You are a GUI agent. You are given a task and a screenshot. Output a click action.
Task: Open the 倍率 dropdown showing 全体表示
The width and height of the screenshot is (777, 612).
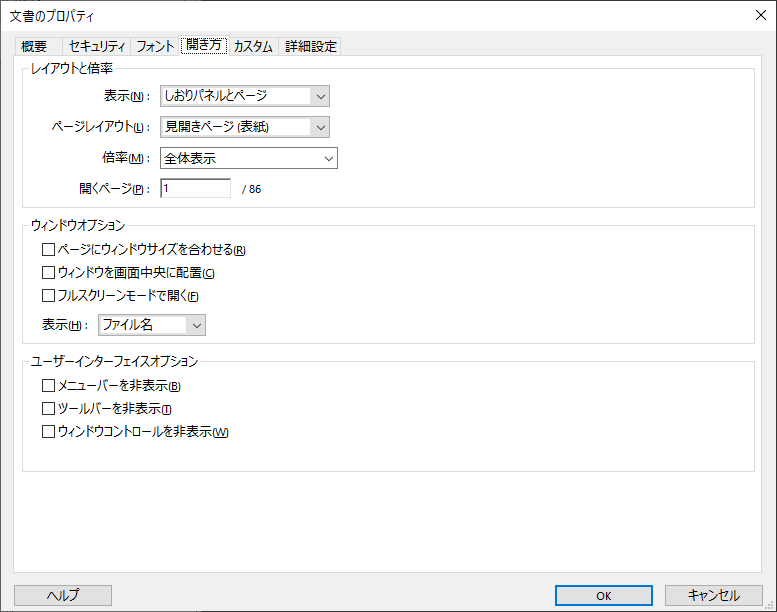[249, 159]
